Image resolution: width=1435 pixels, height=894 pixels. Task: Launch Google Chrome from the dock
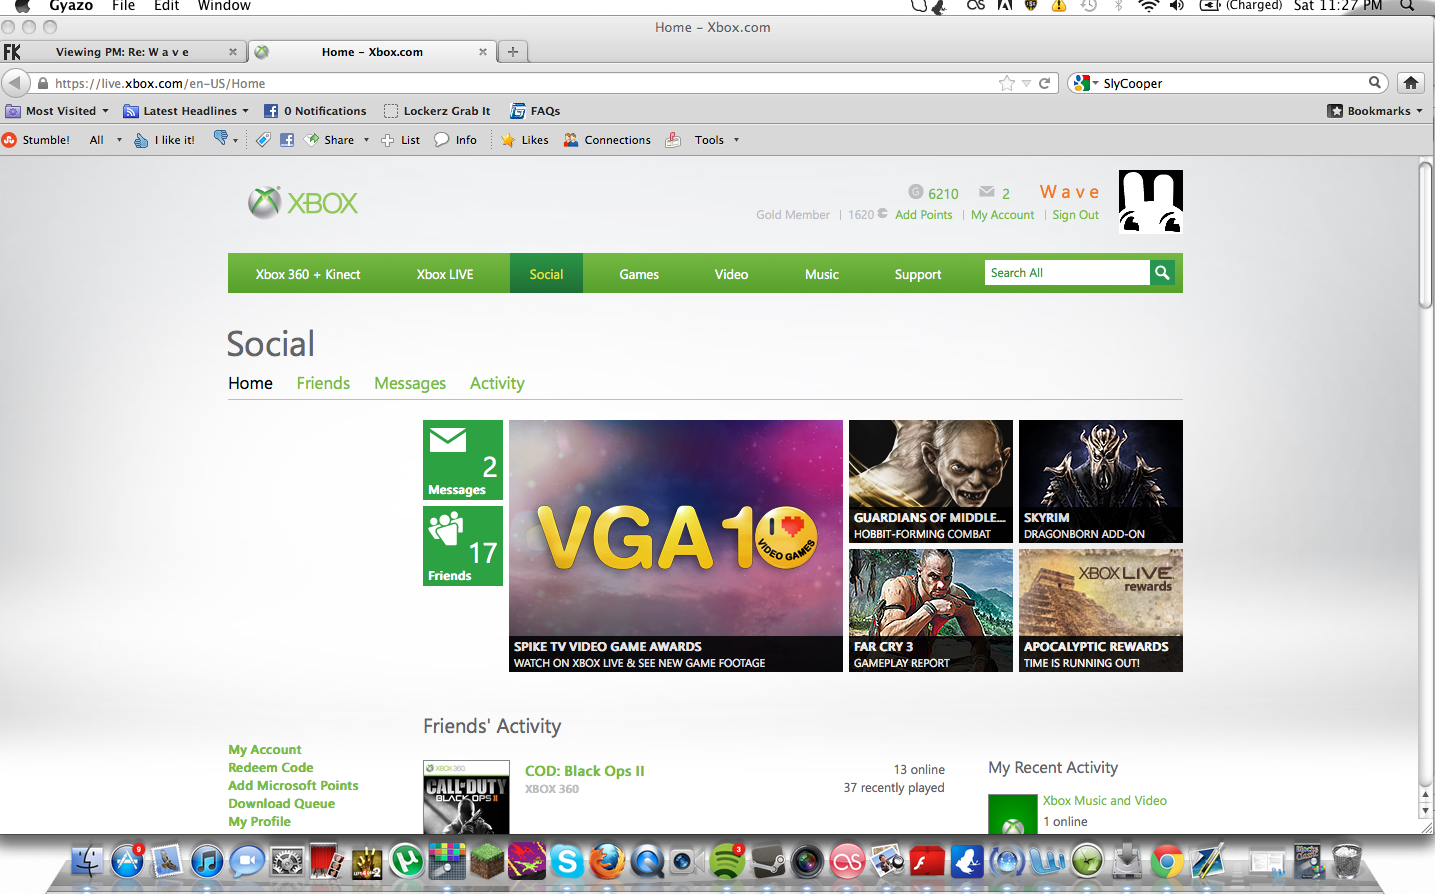pyautogui.click(x=1167, y=860)
